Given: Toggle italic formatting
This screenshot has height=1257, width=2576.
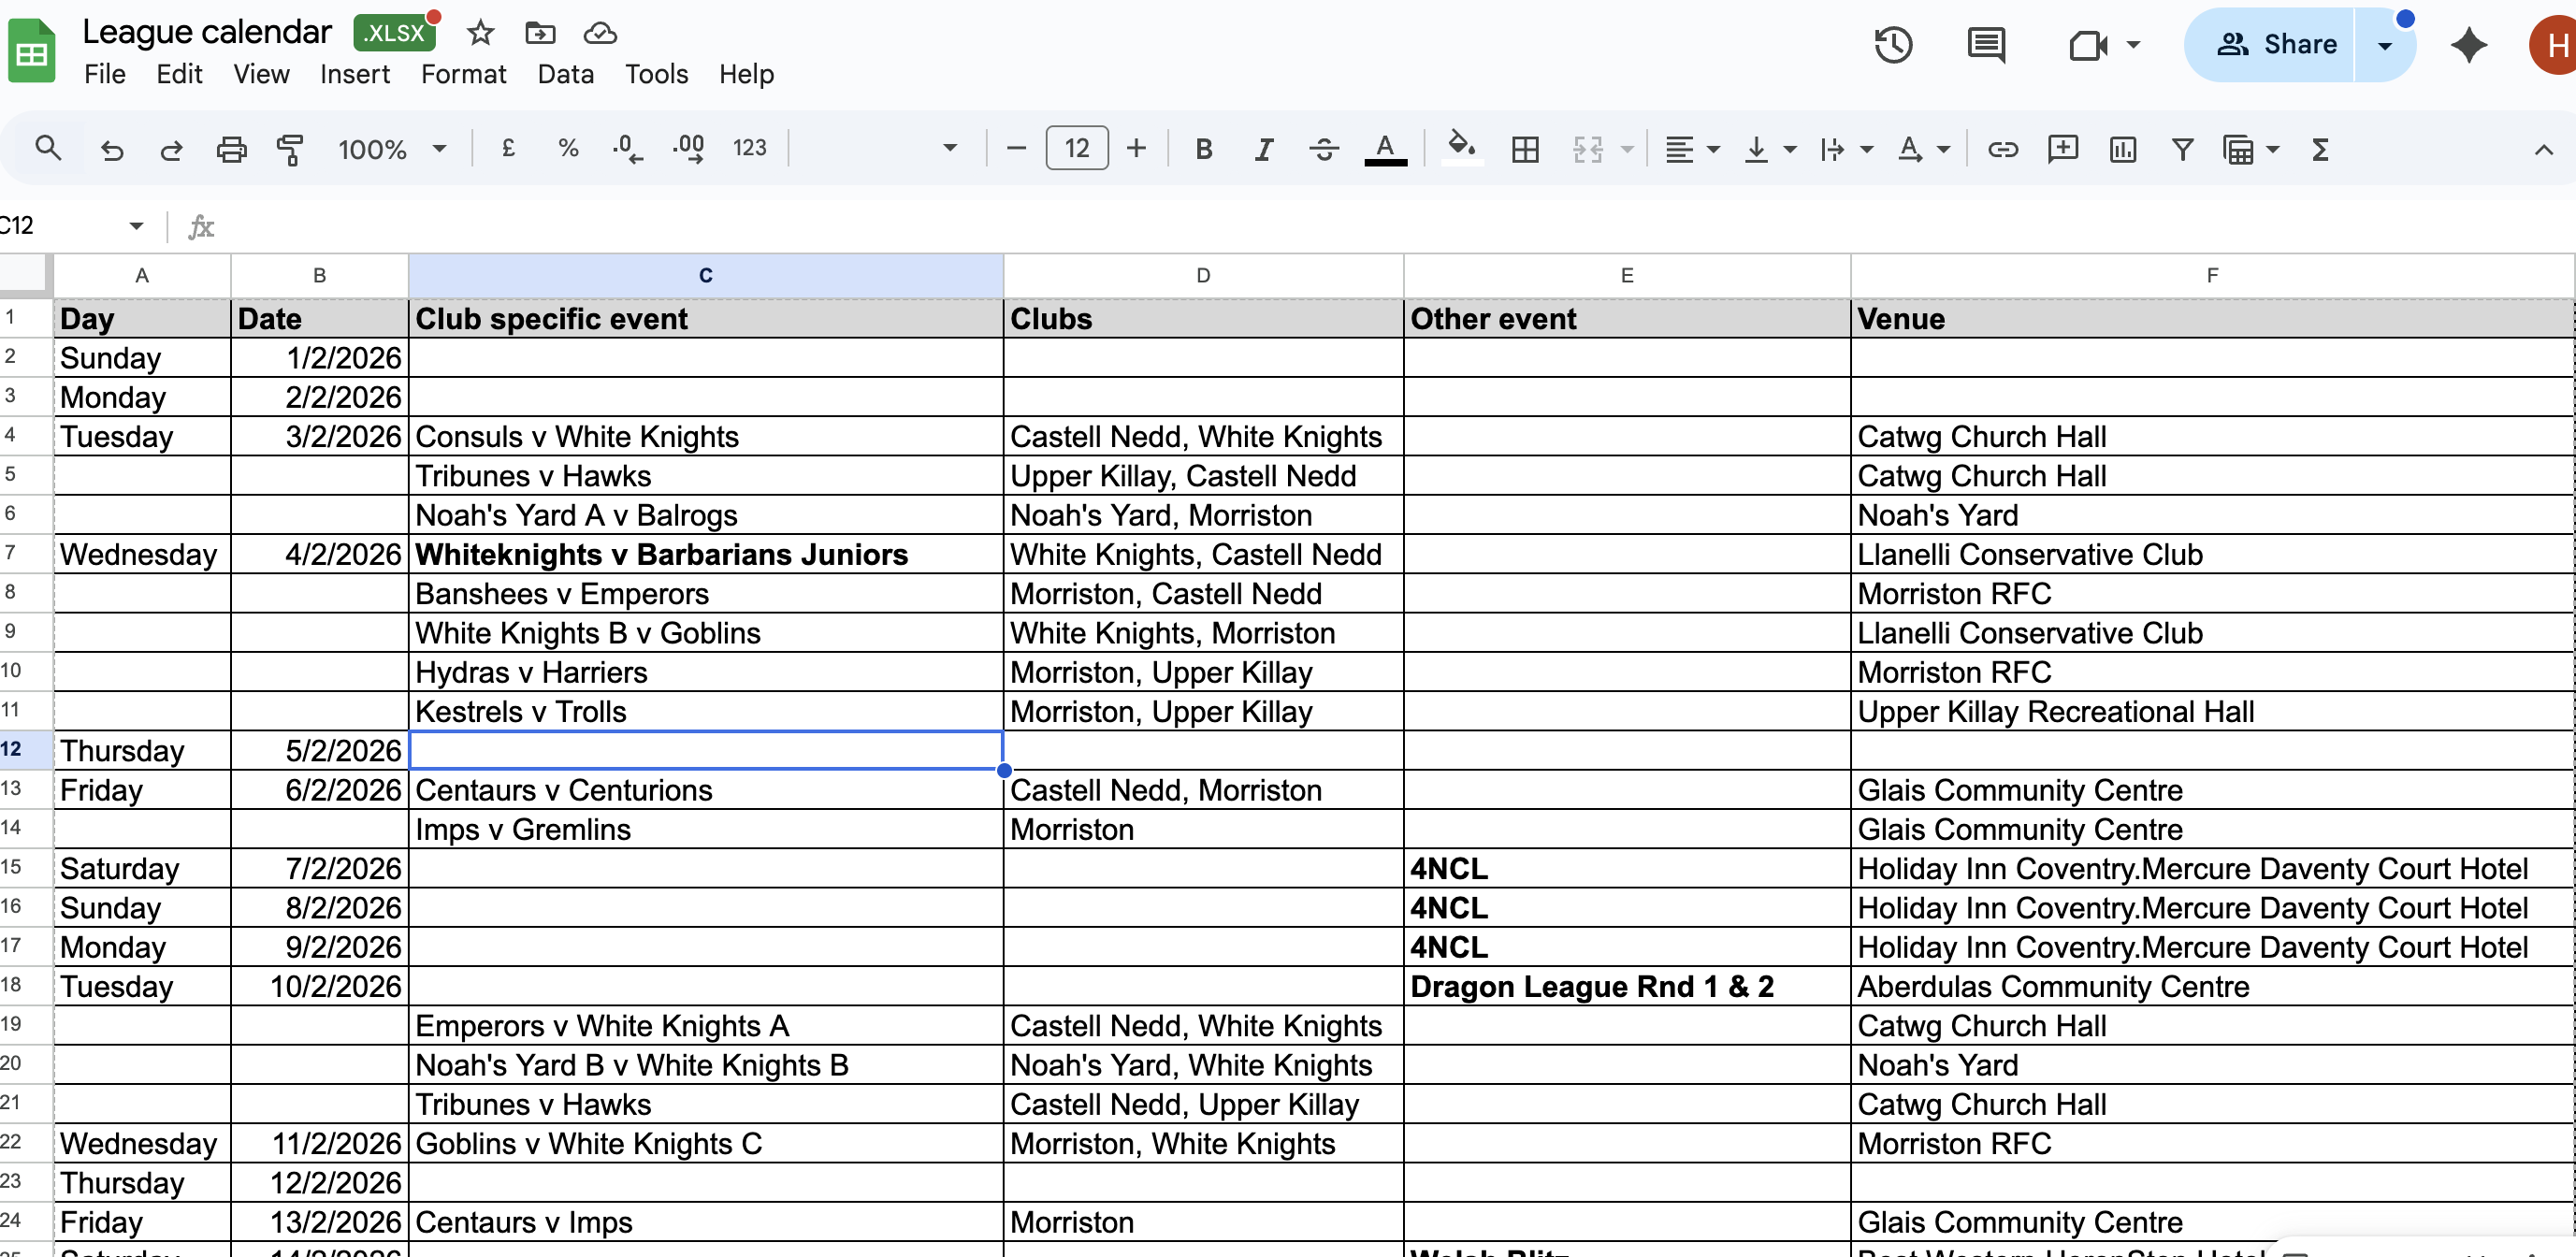Looking at the screenshot, I should point(1264,150).
